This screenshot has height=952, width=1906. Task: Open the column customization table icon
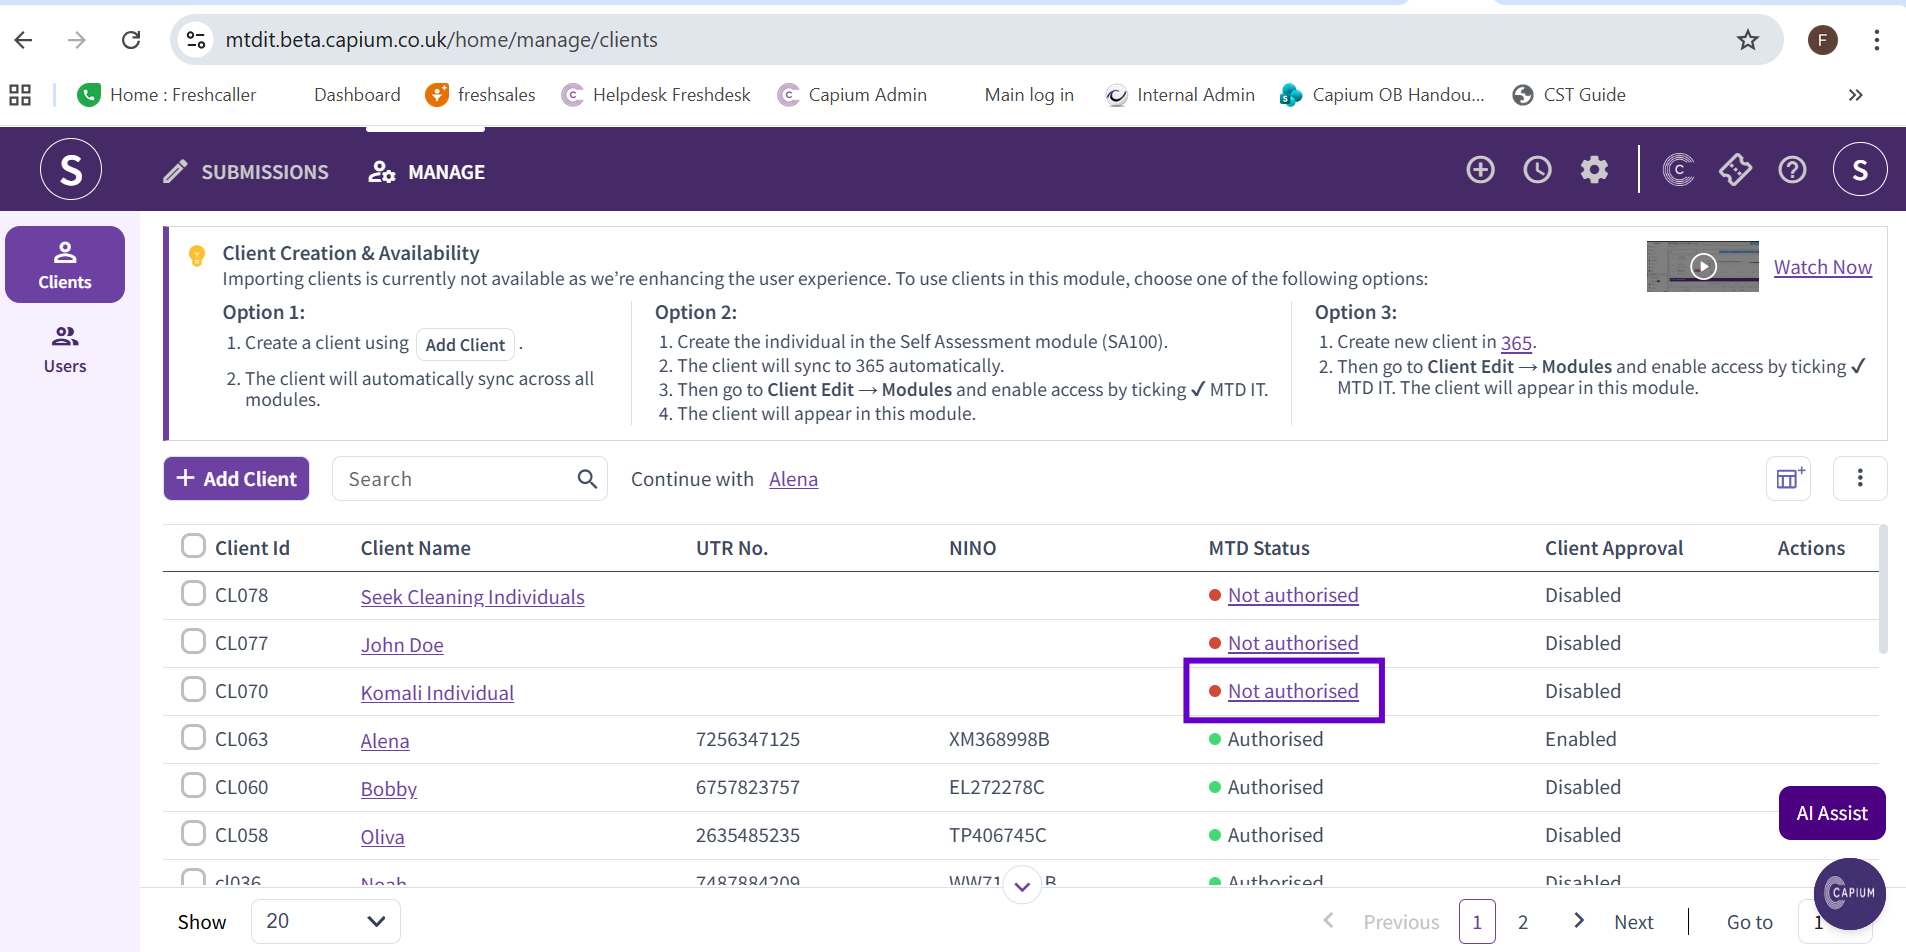pos(1788,478)
